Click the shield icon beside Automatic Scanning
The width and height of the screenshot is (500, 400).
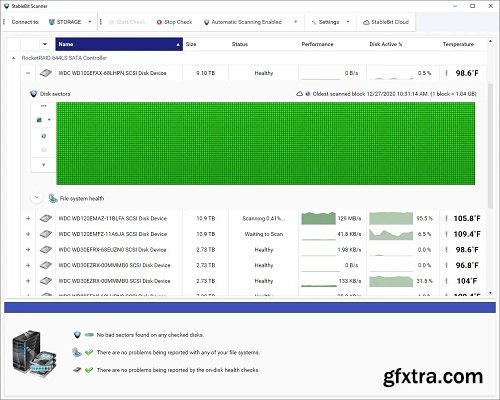tap(206, 22)
